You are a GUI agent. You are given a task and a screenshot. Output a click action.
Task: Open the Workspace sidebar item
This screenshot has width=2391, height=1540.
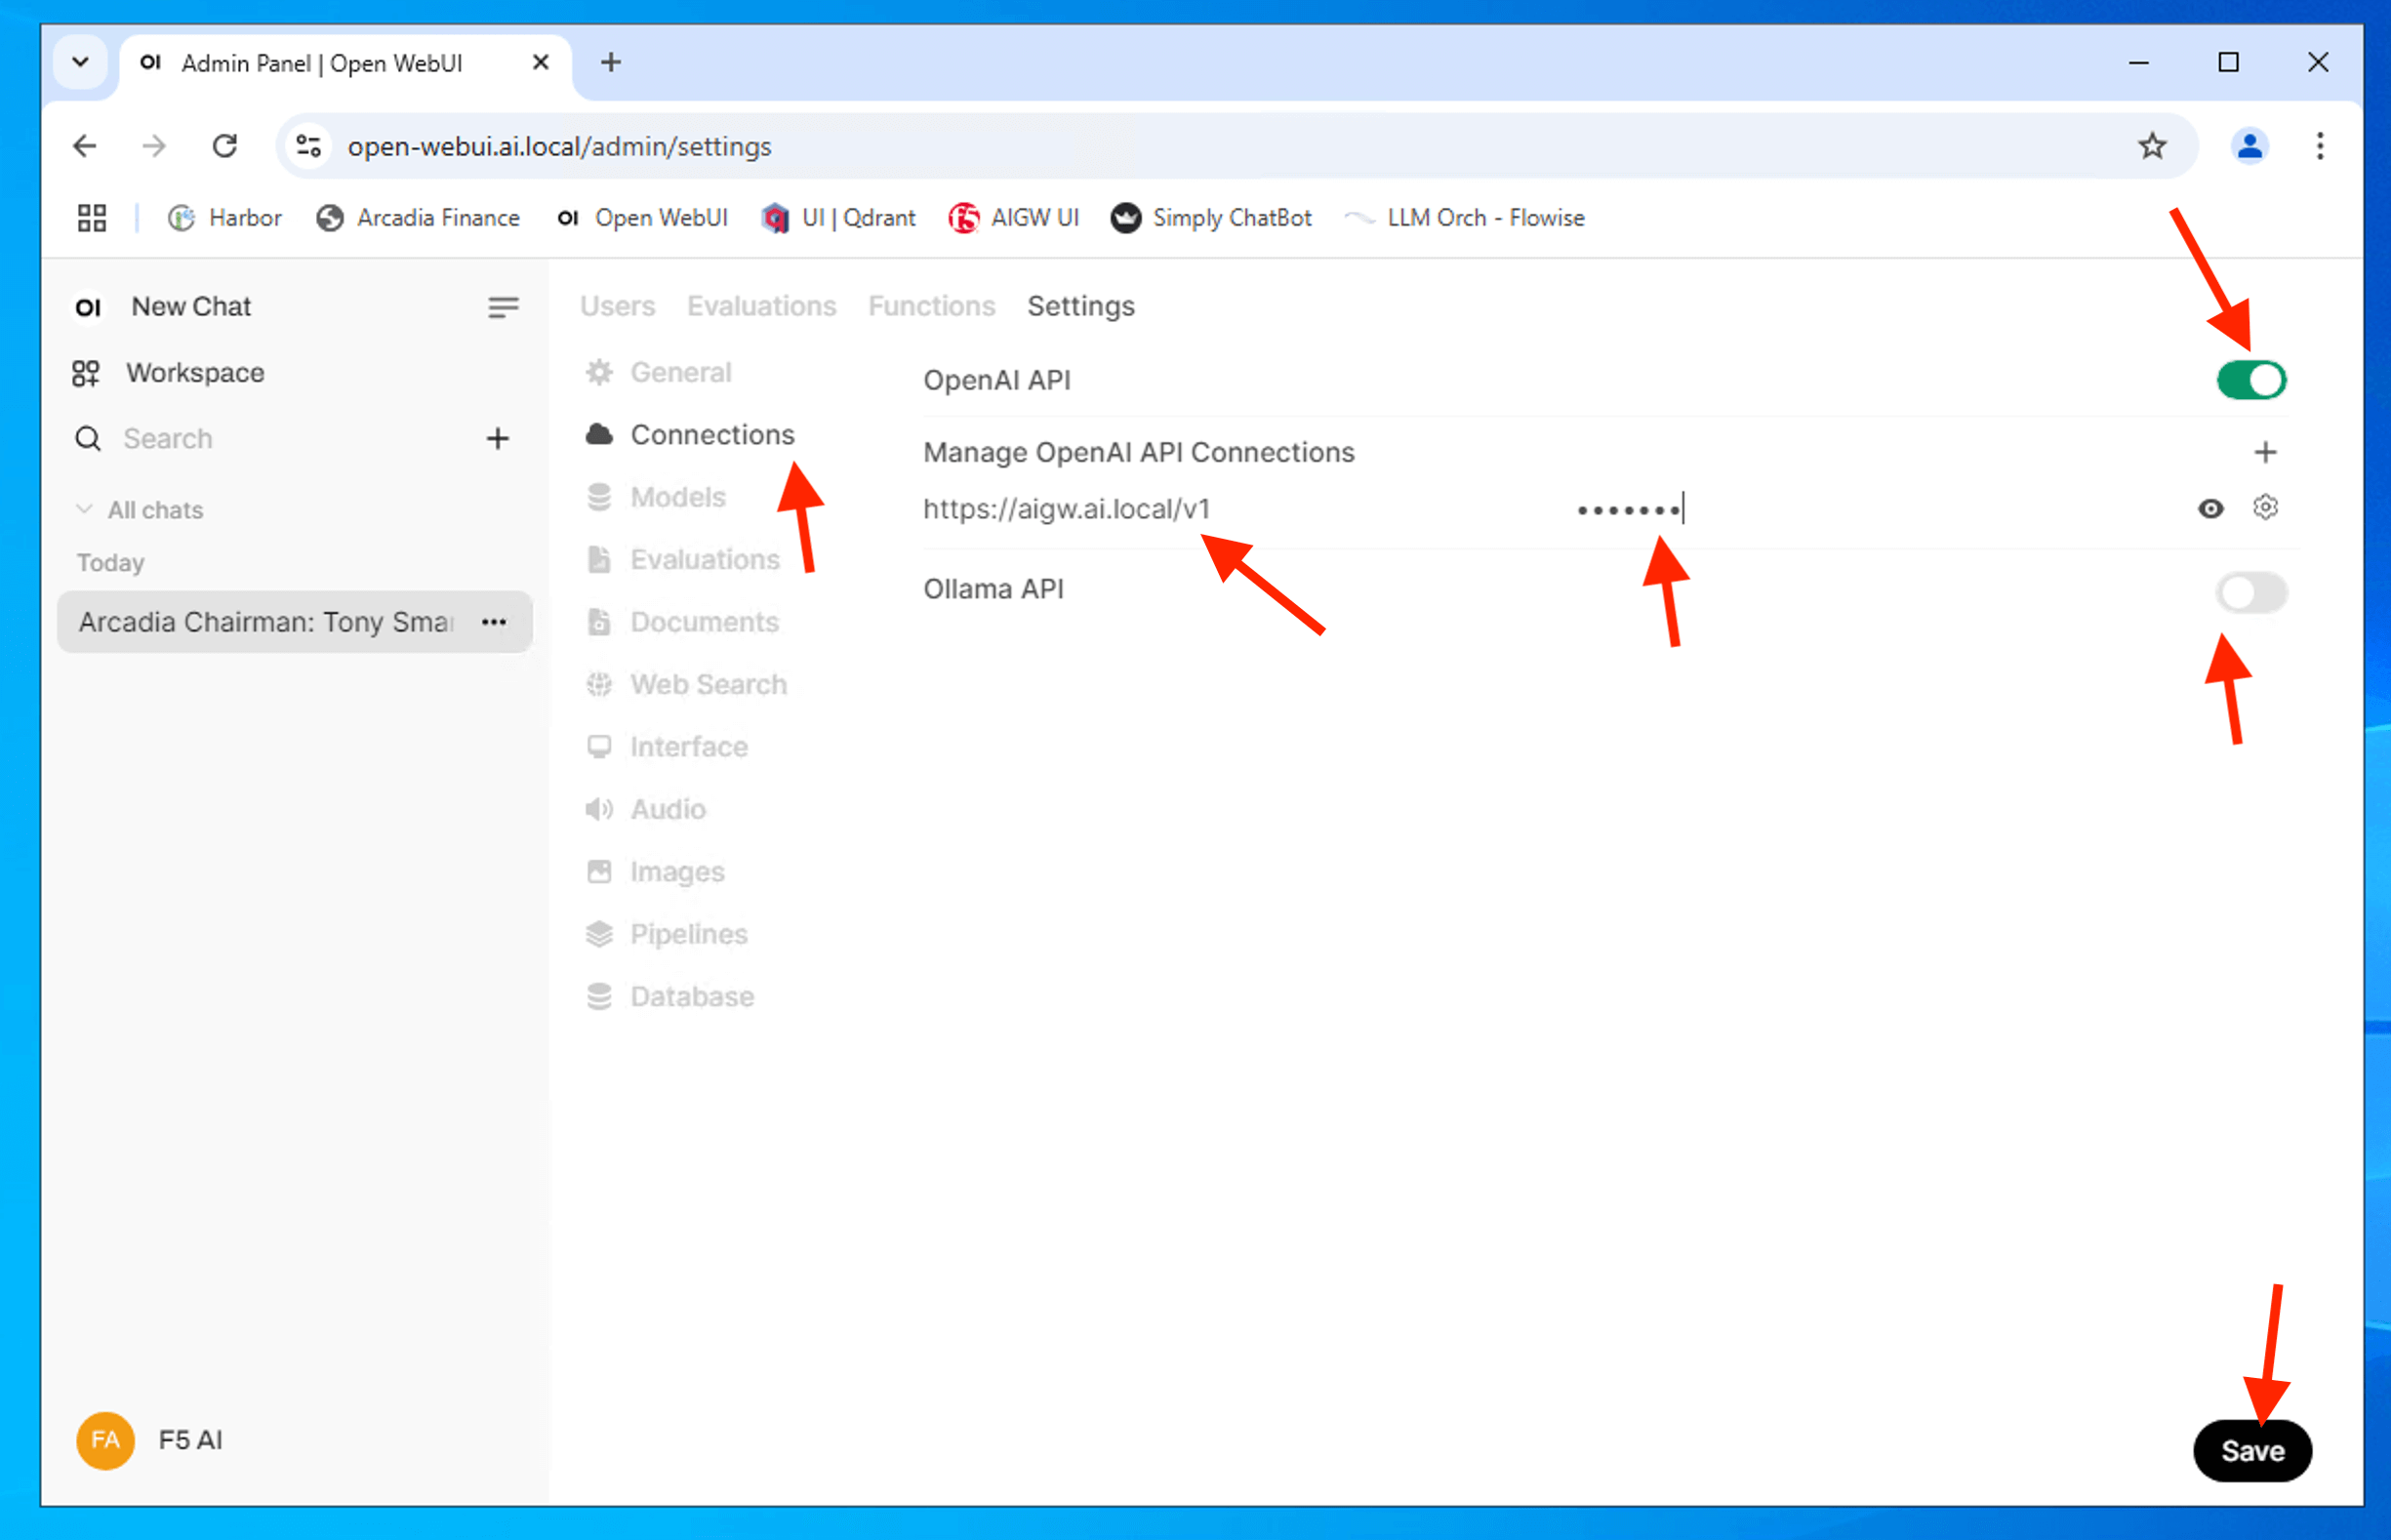(195, 373)
